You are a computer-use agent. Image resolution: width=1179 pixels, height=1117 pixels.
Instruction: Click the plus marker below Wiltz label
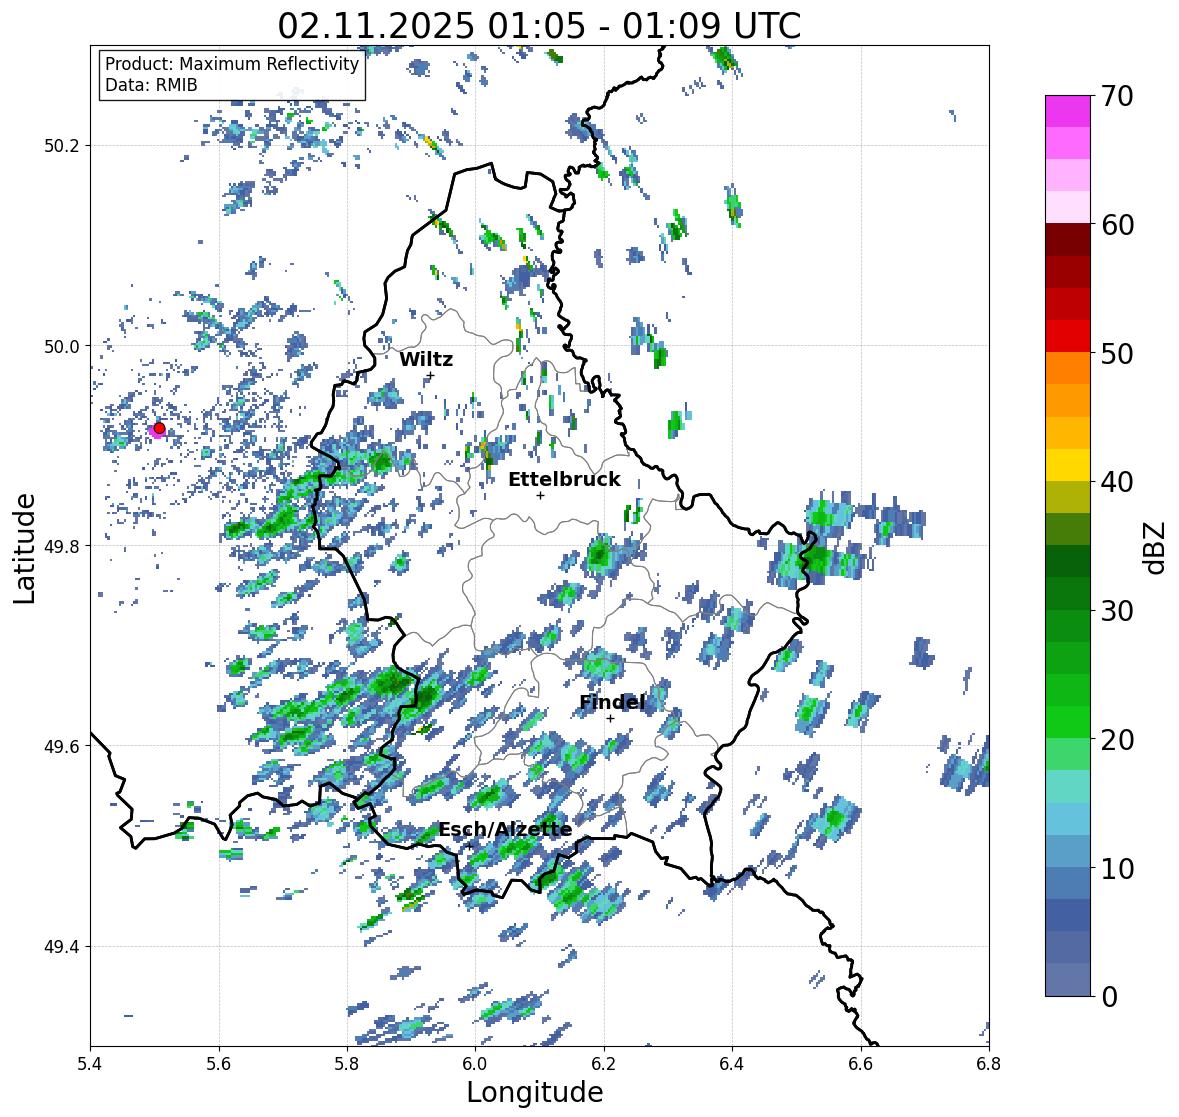430,376
